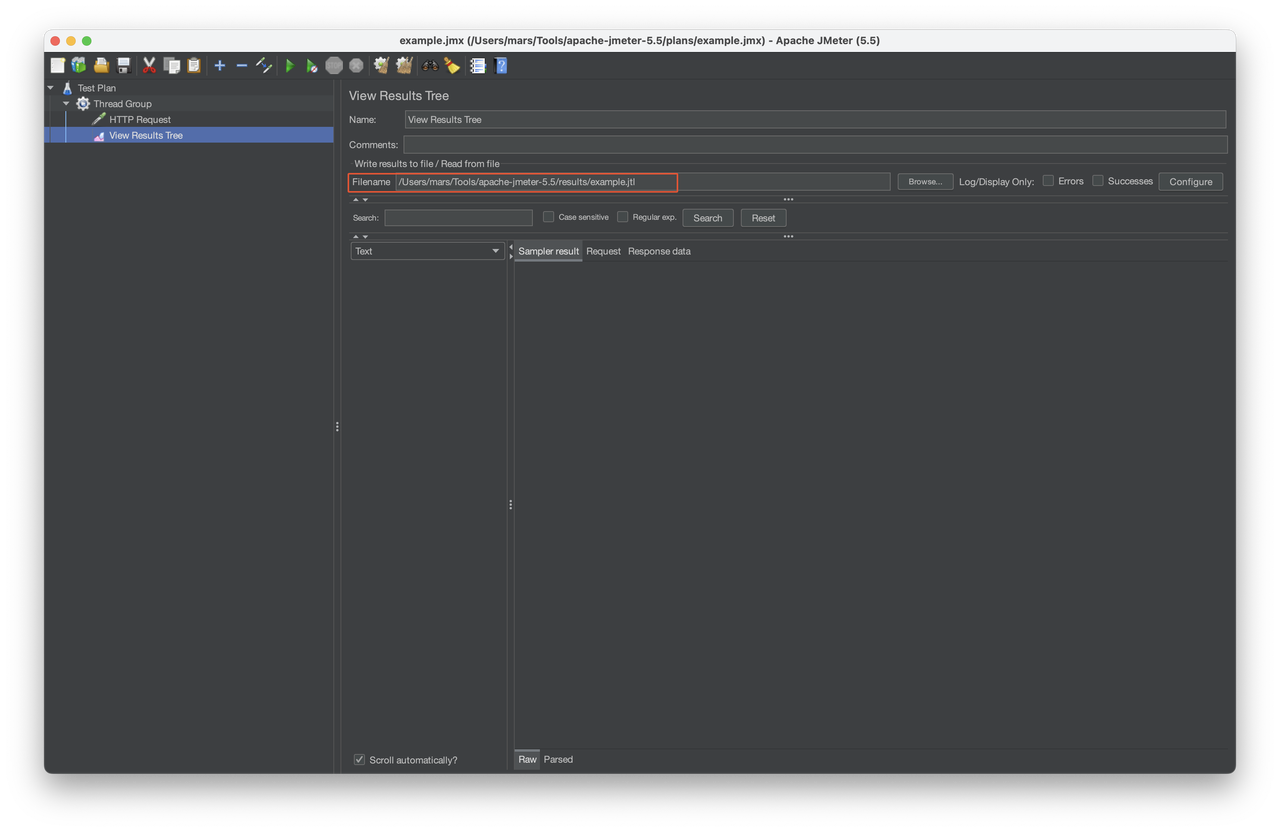This screenshot has width=1280, height=832.
Task: Uncheck Scroll automatically checkbox
Action: pyautogui.click(x=359, y=760)
